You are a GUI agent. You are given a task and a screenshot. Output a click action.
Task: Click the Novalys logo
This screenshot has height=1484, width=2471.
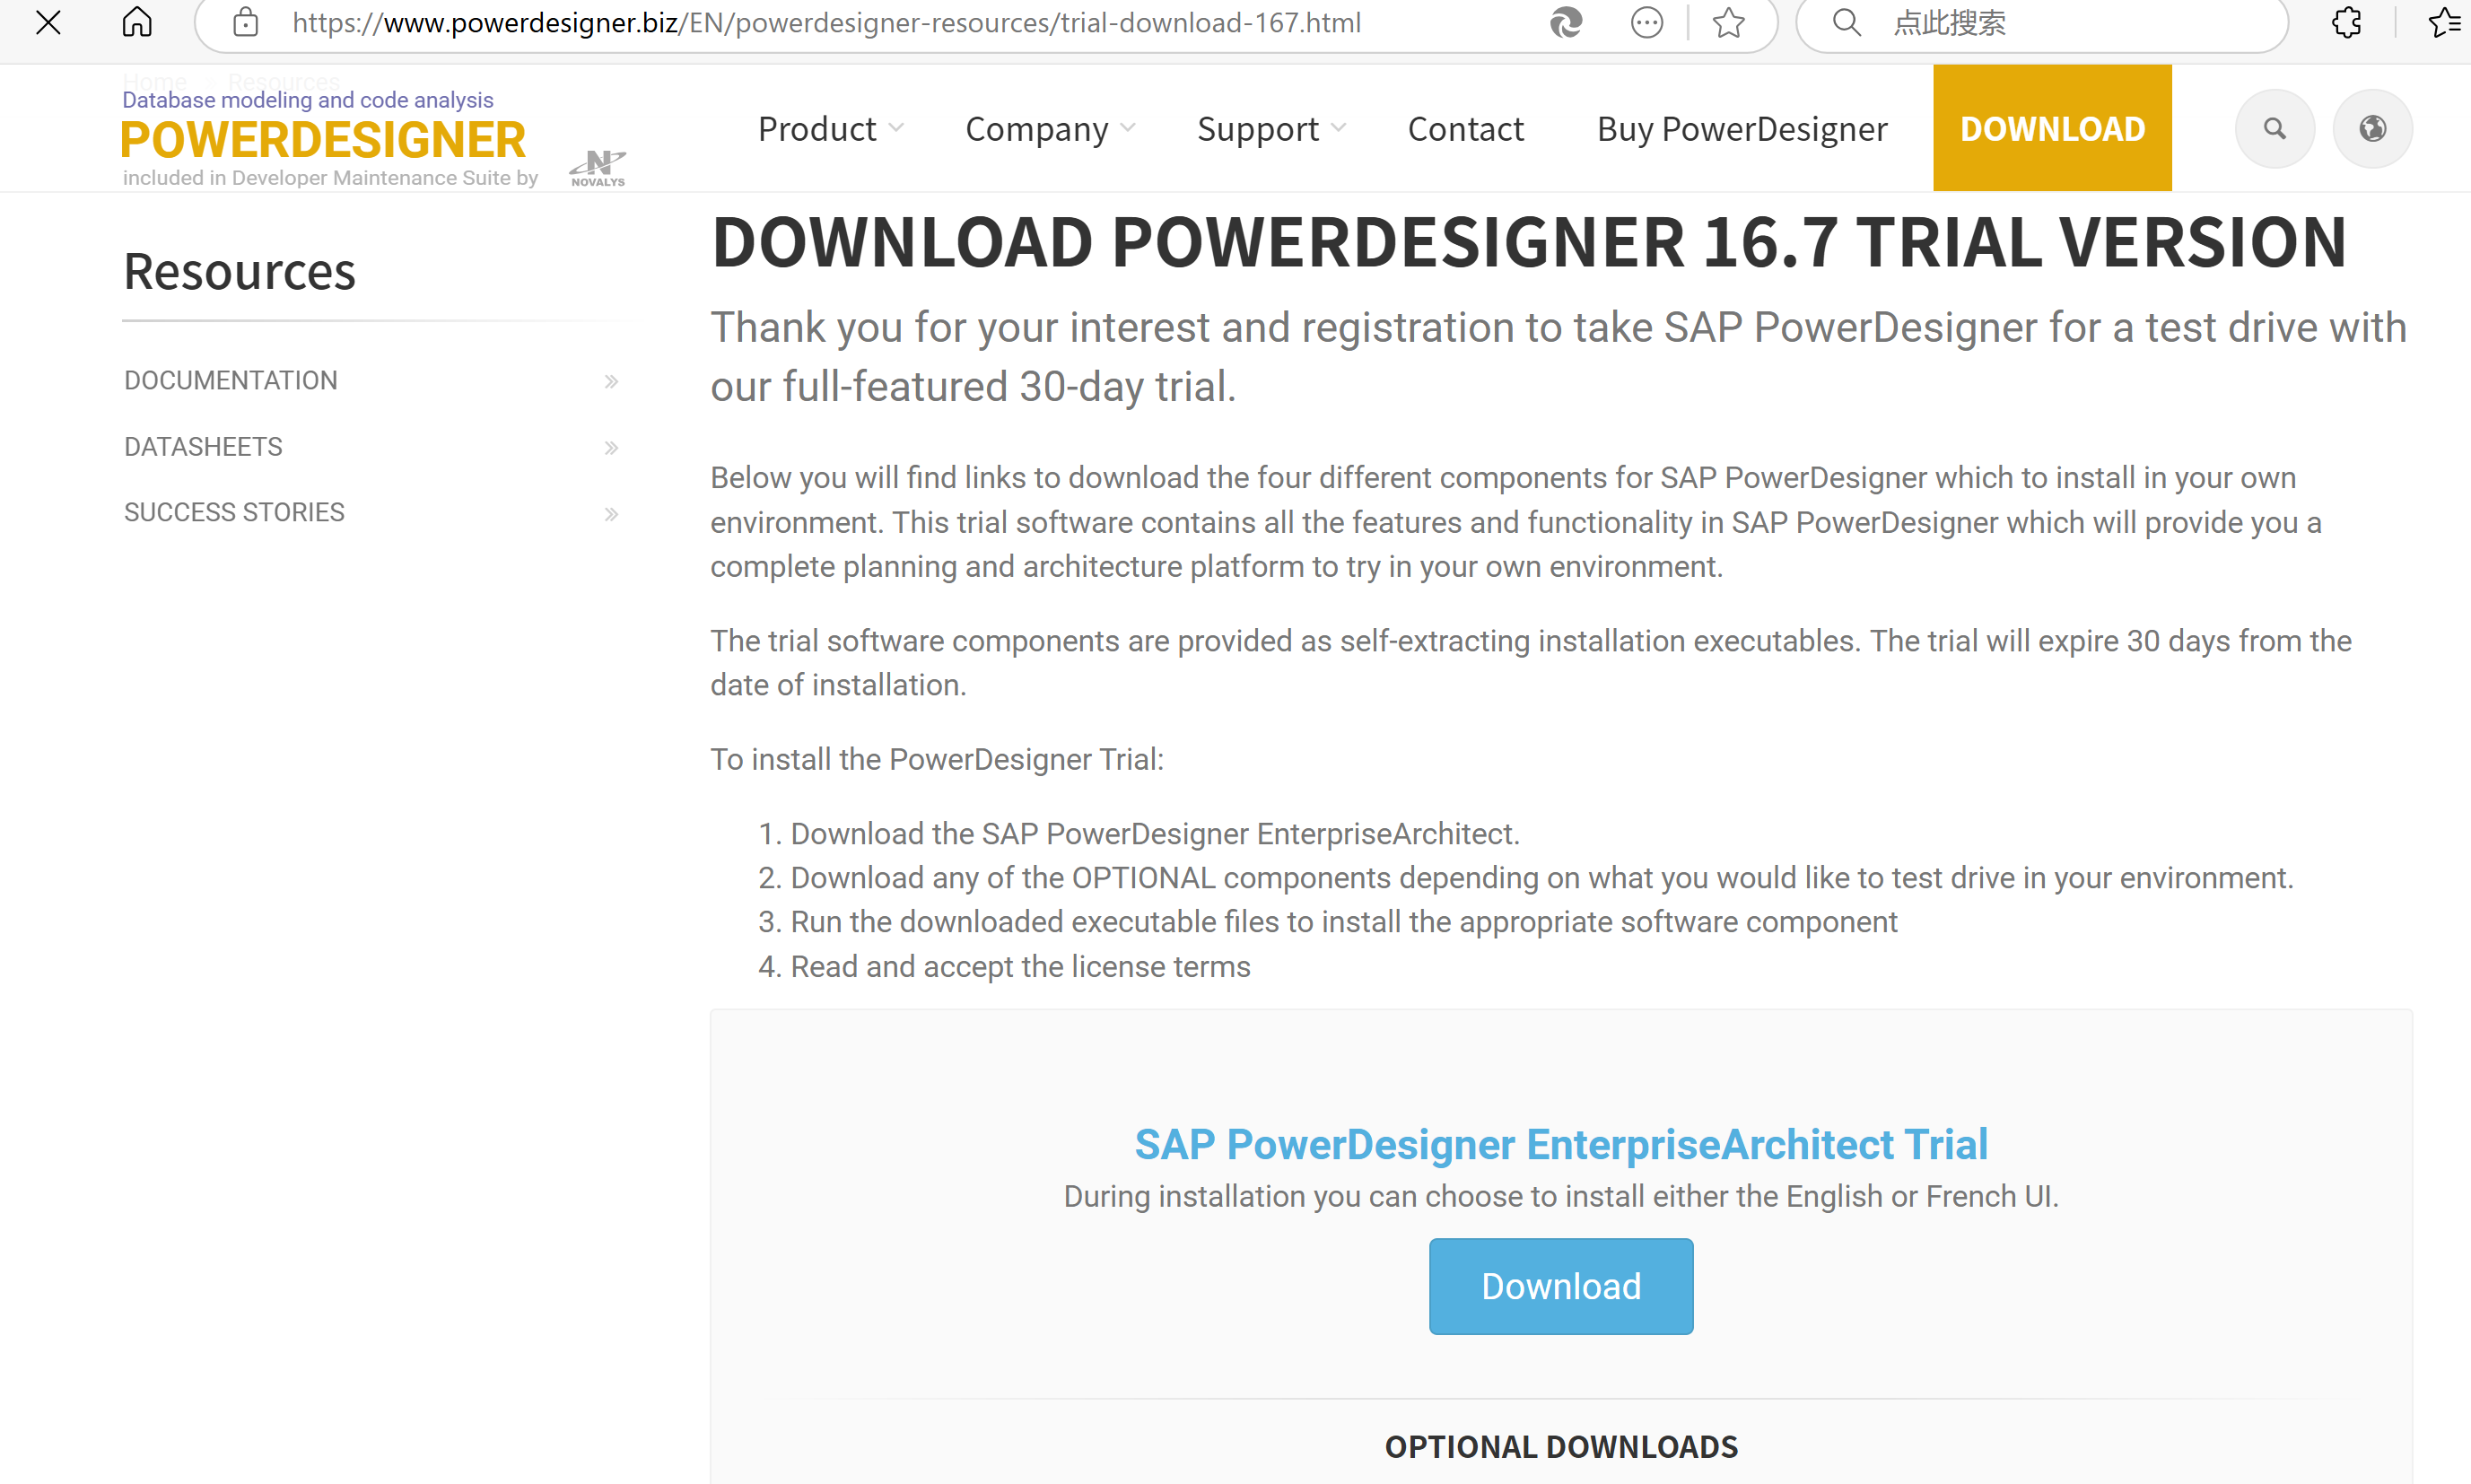(x=598, y=168)
